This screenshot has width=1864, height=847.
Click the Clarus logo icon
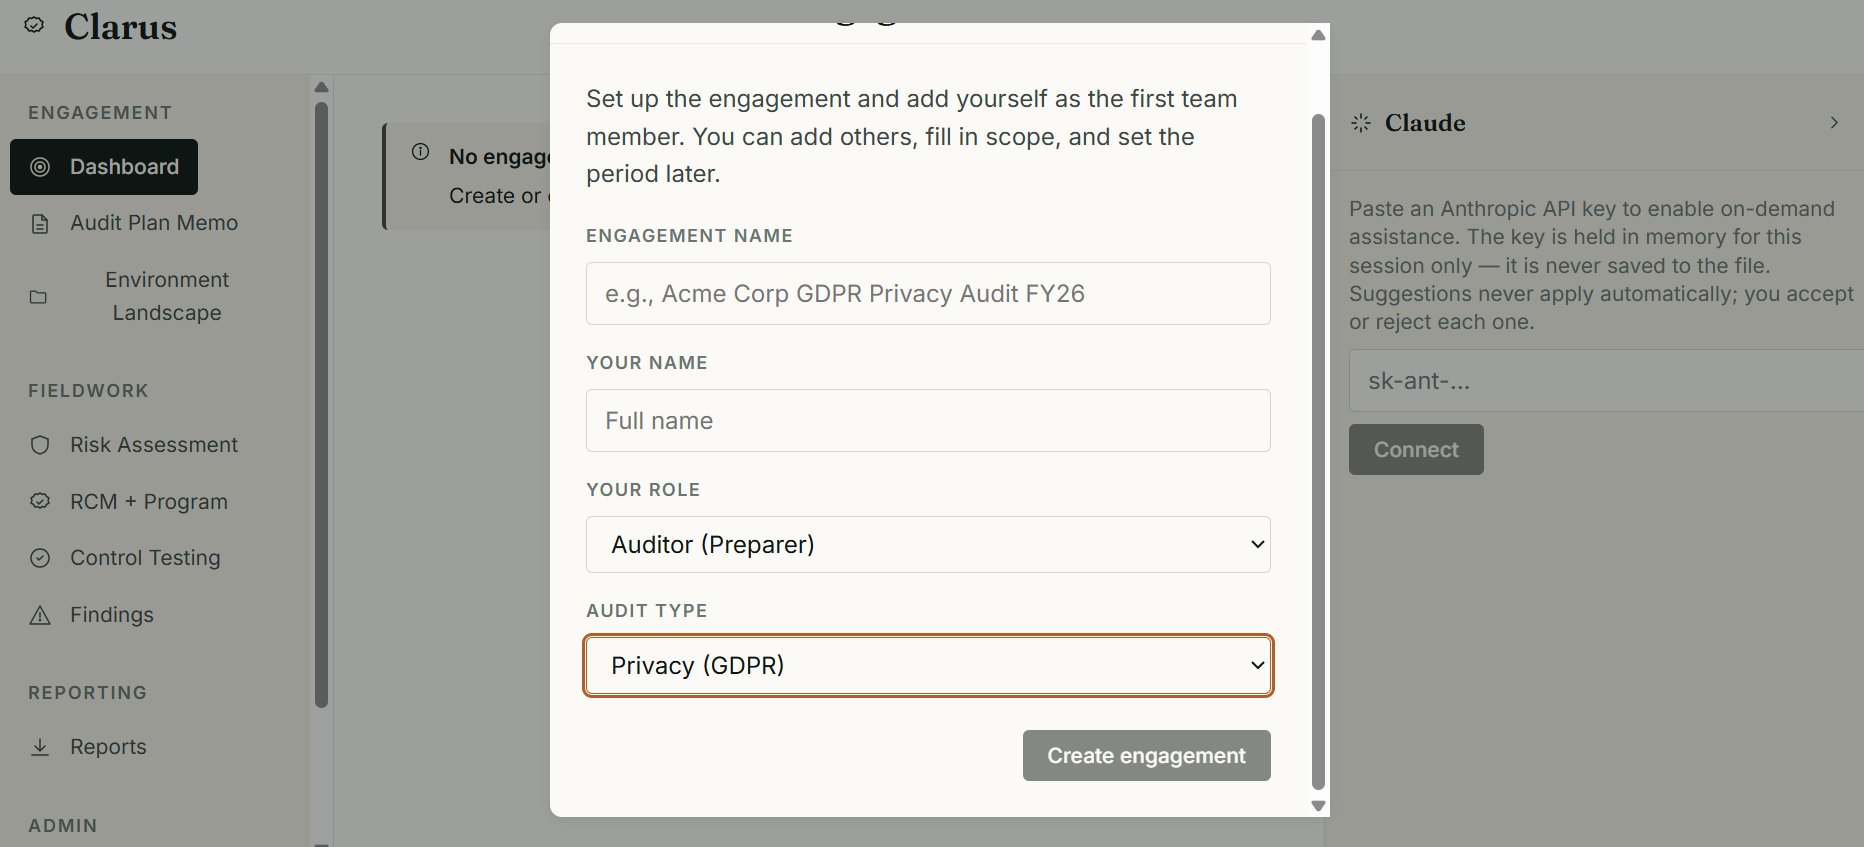34,26
